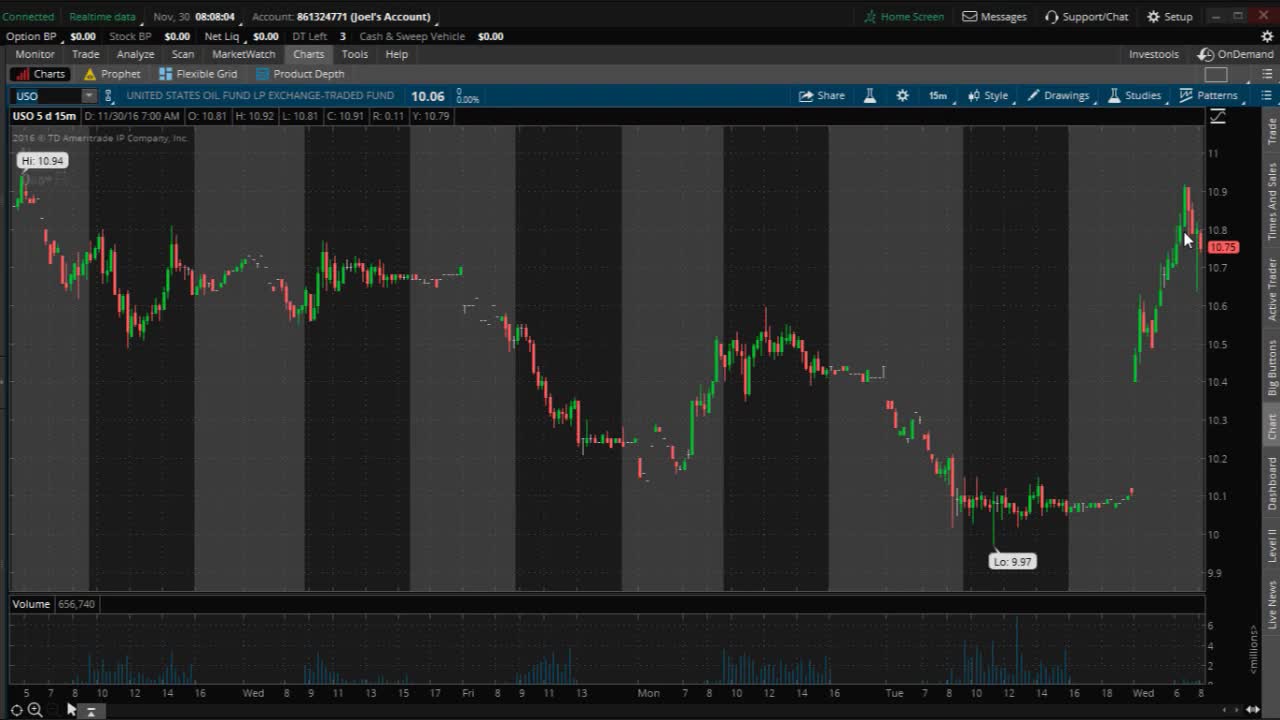This screenshot has height=720, width=1280.
Task: Select the Product Depth subtab
Action: coord(300,74)
